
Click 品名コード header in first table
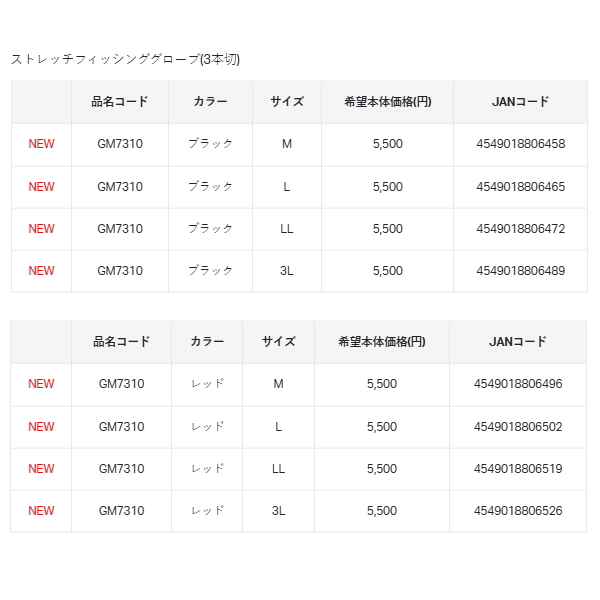[x=119, y=102]
